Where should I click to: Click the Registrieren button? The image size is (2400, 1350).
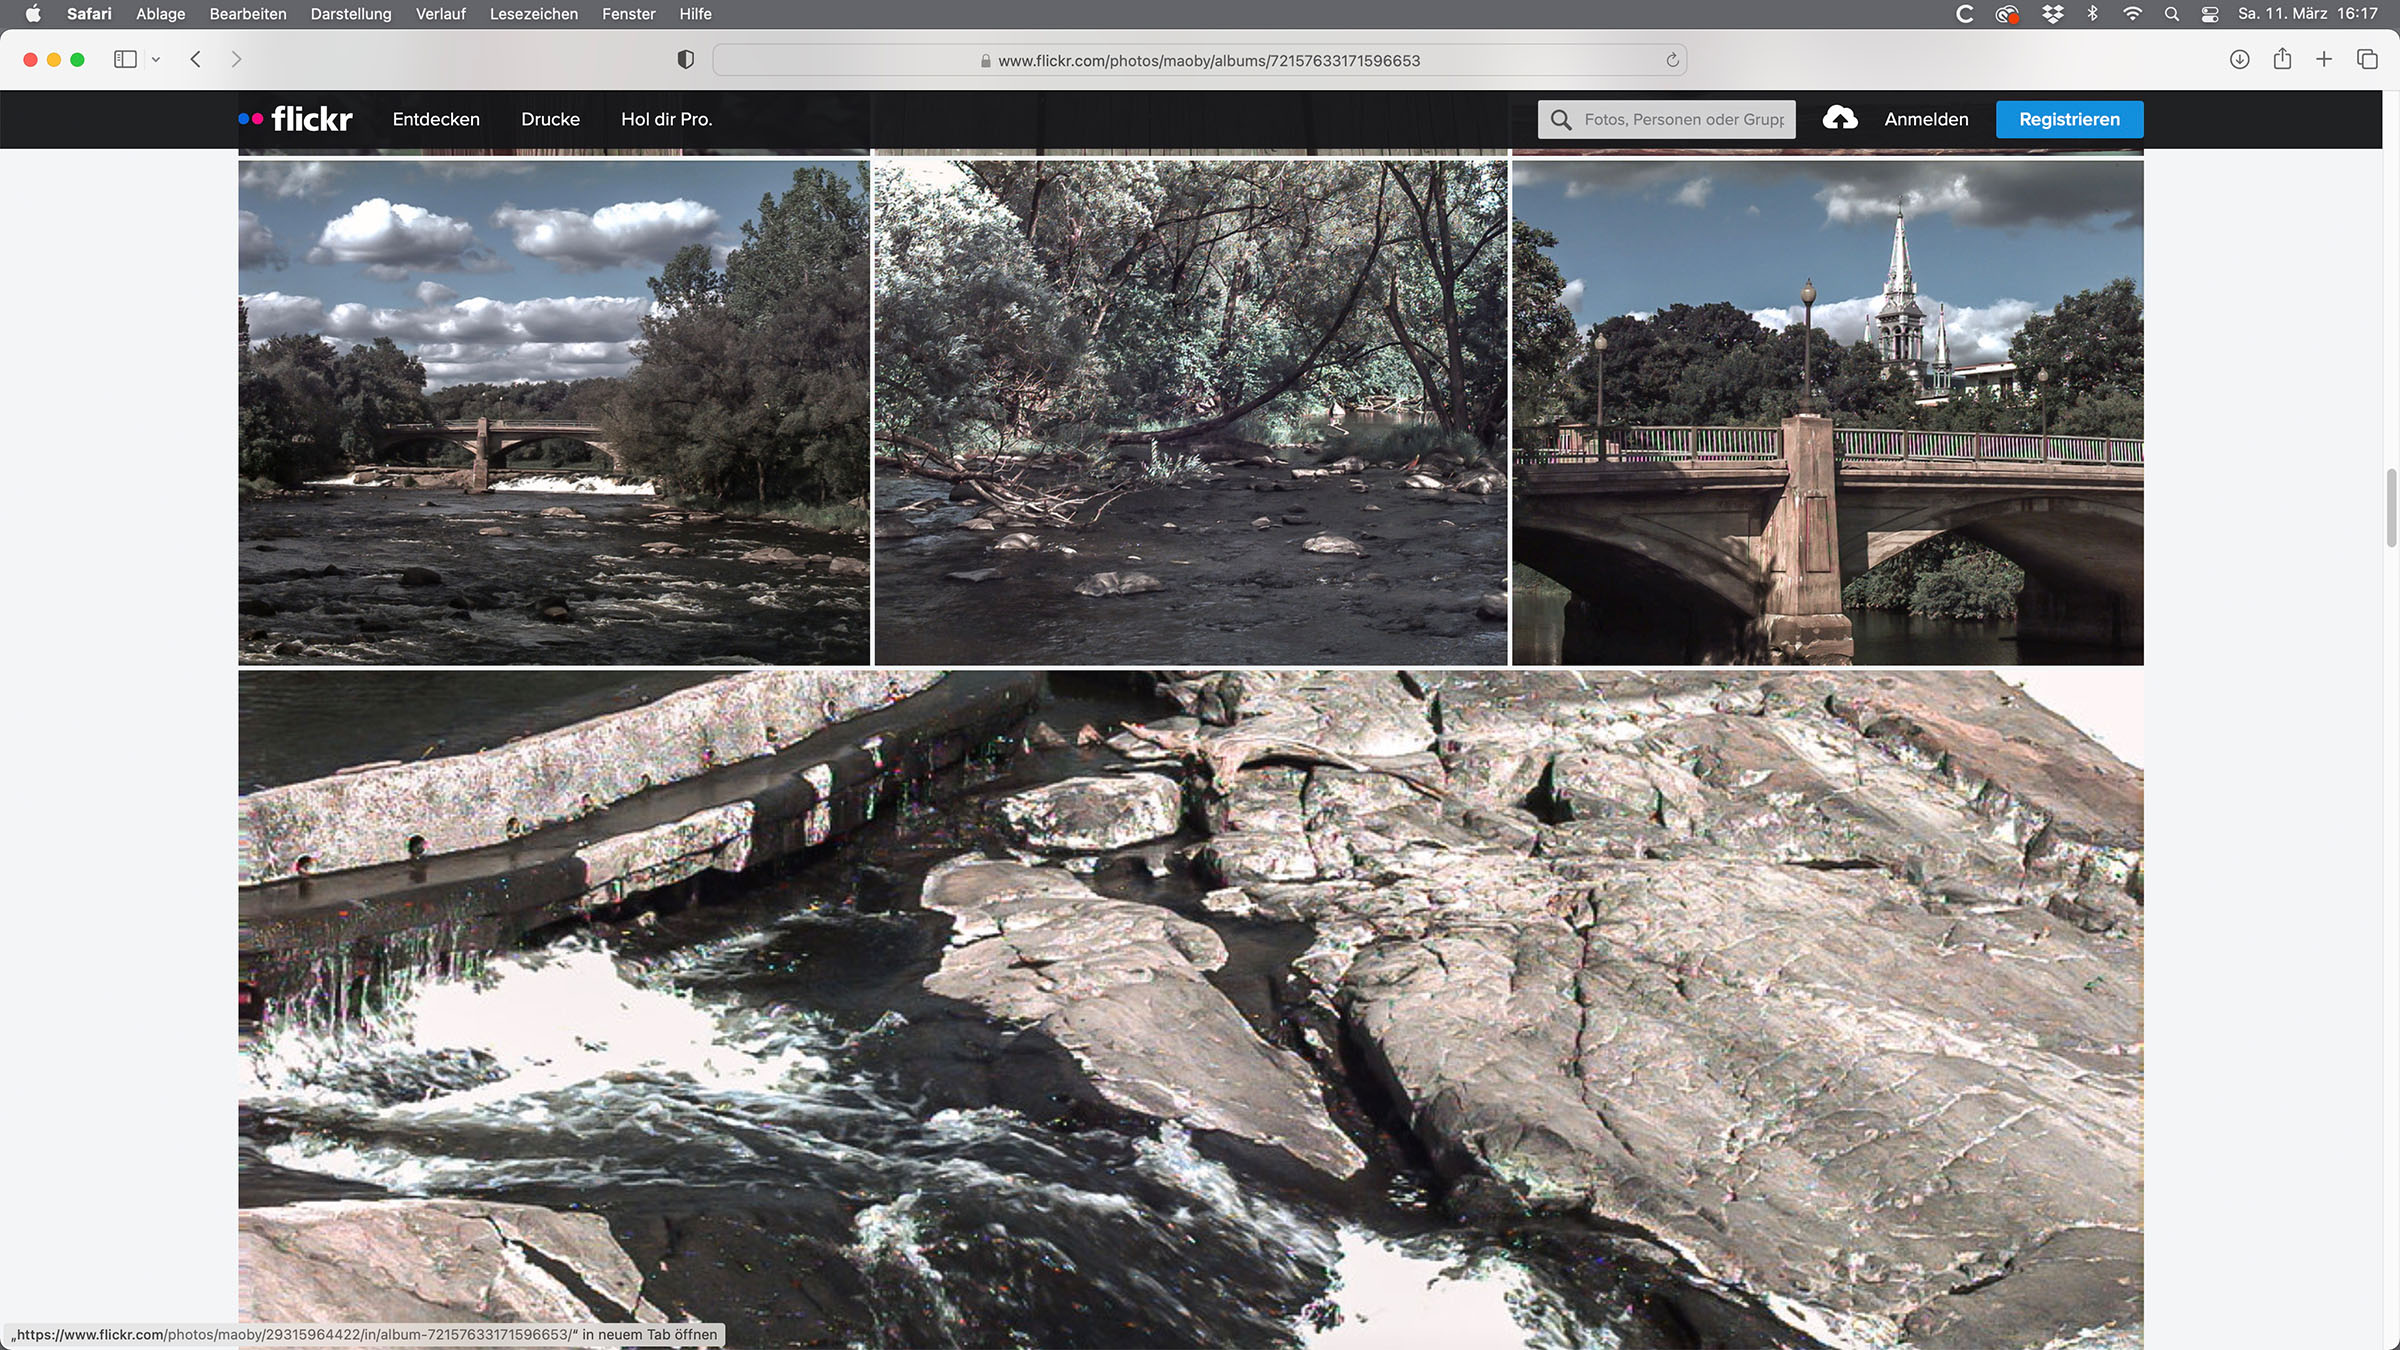pos(2069,119)
